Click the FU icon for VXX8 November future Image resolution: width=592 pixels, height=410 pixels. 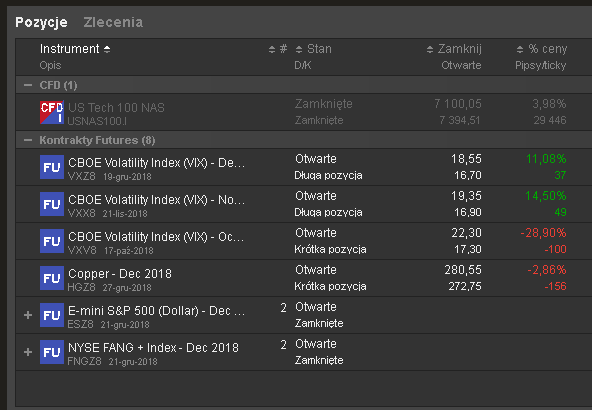pos(52,204)
